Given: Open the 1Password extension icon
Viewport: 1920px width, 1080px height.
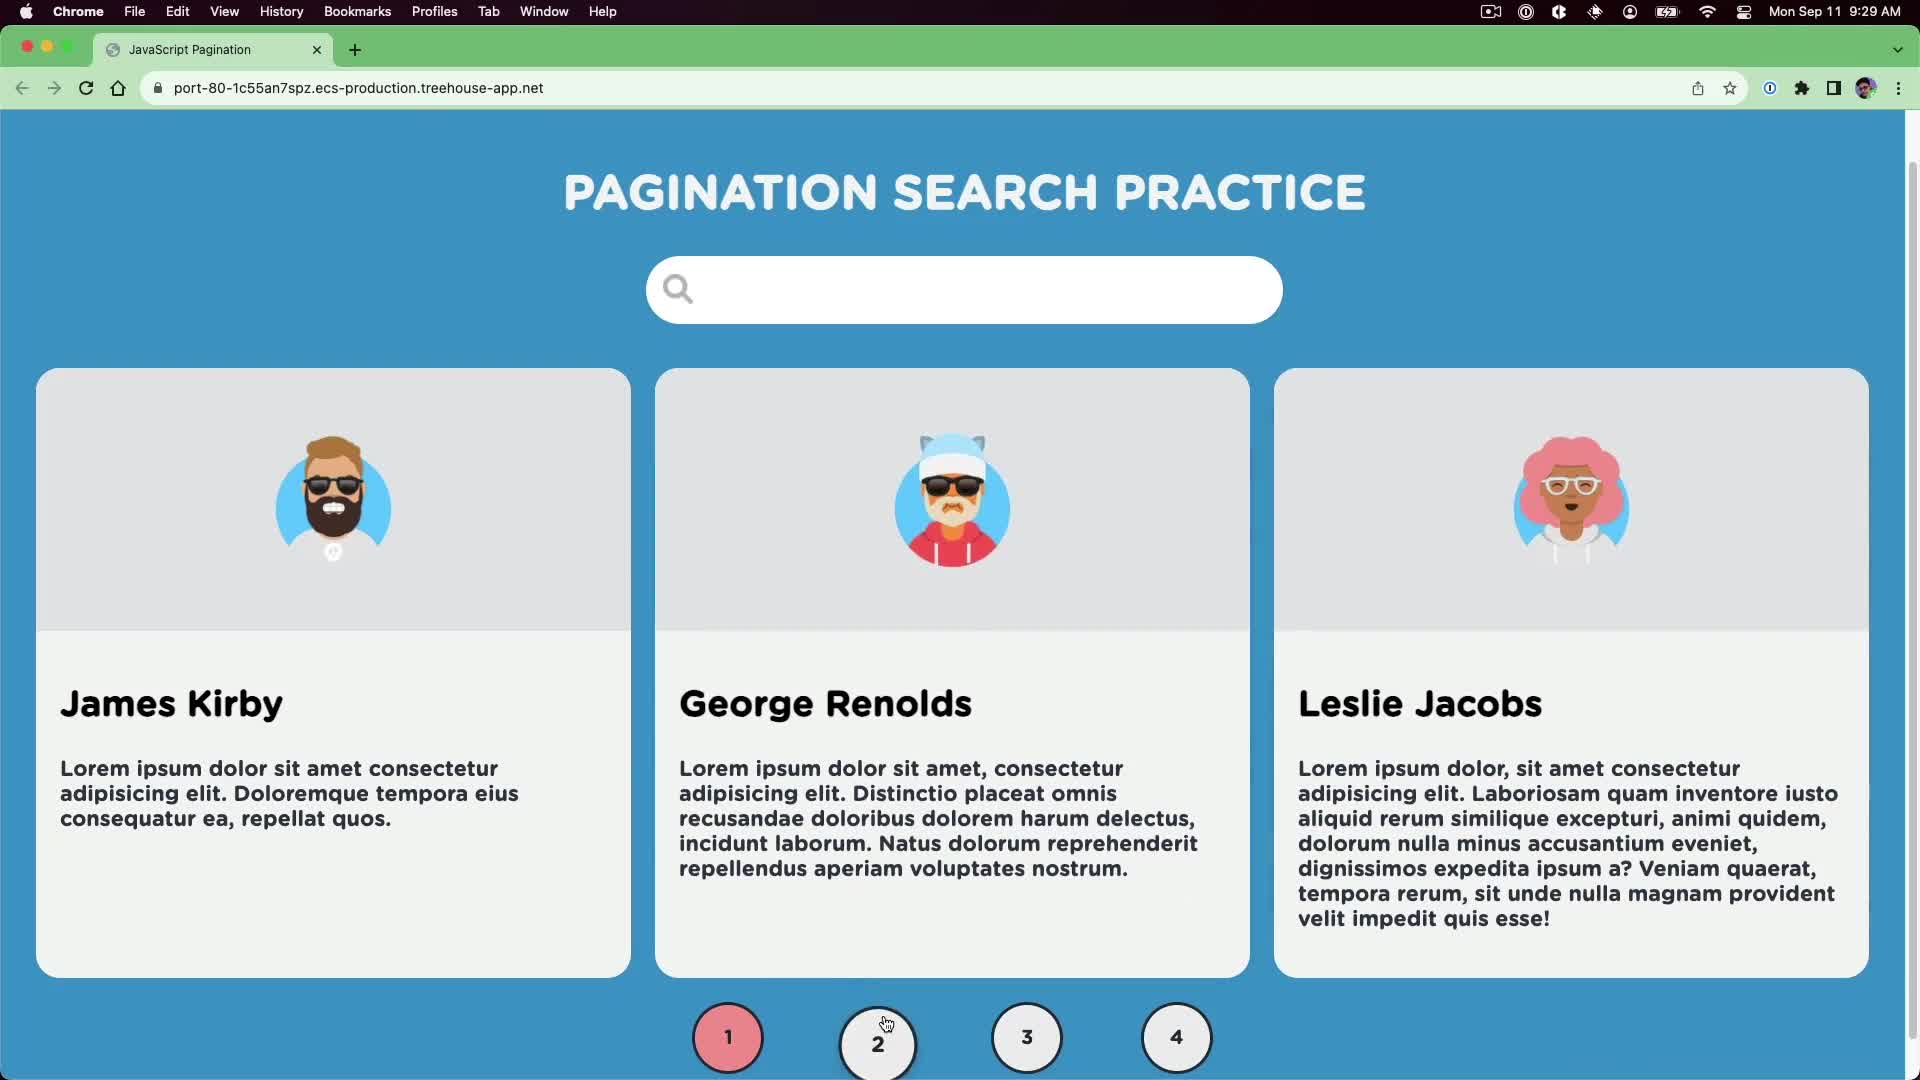Looking at the screenshot, I should coord(1771,88).
